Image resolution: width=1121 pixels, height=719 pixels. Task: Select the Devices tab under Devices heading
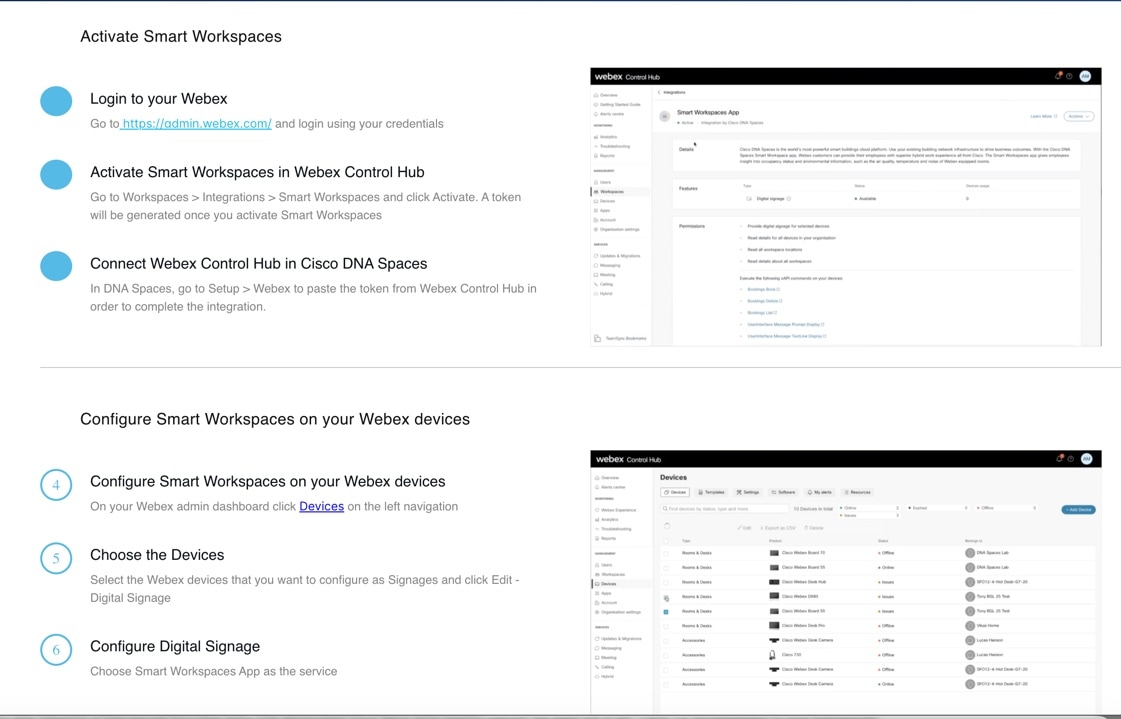[675, 492]
